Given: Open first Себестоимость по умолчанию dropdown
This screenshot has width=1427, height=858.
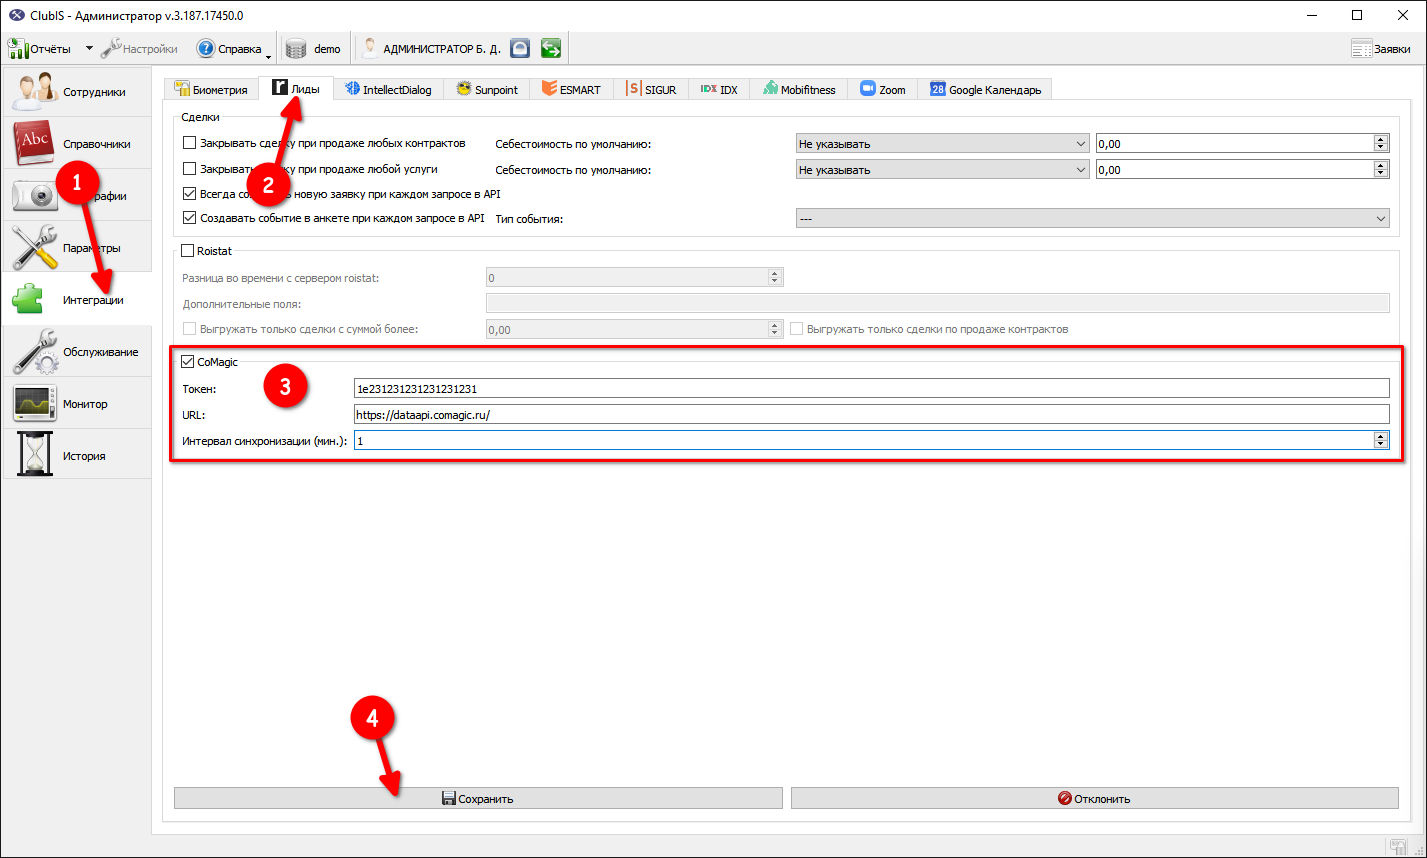Looking at the screenshot, I should 943,143.
